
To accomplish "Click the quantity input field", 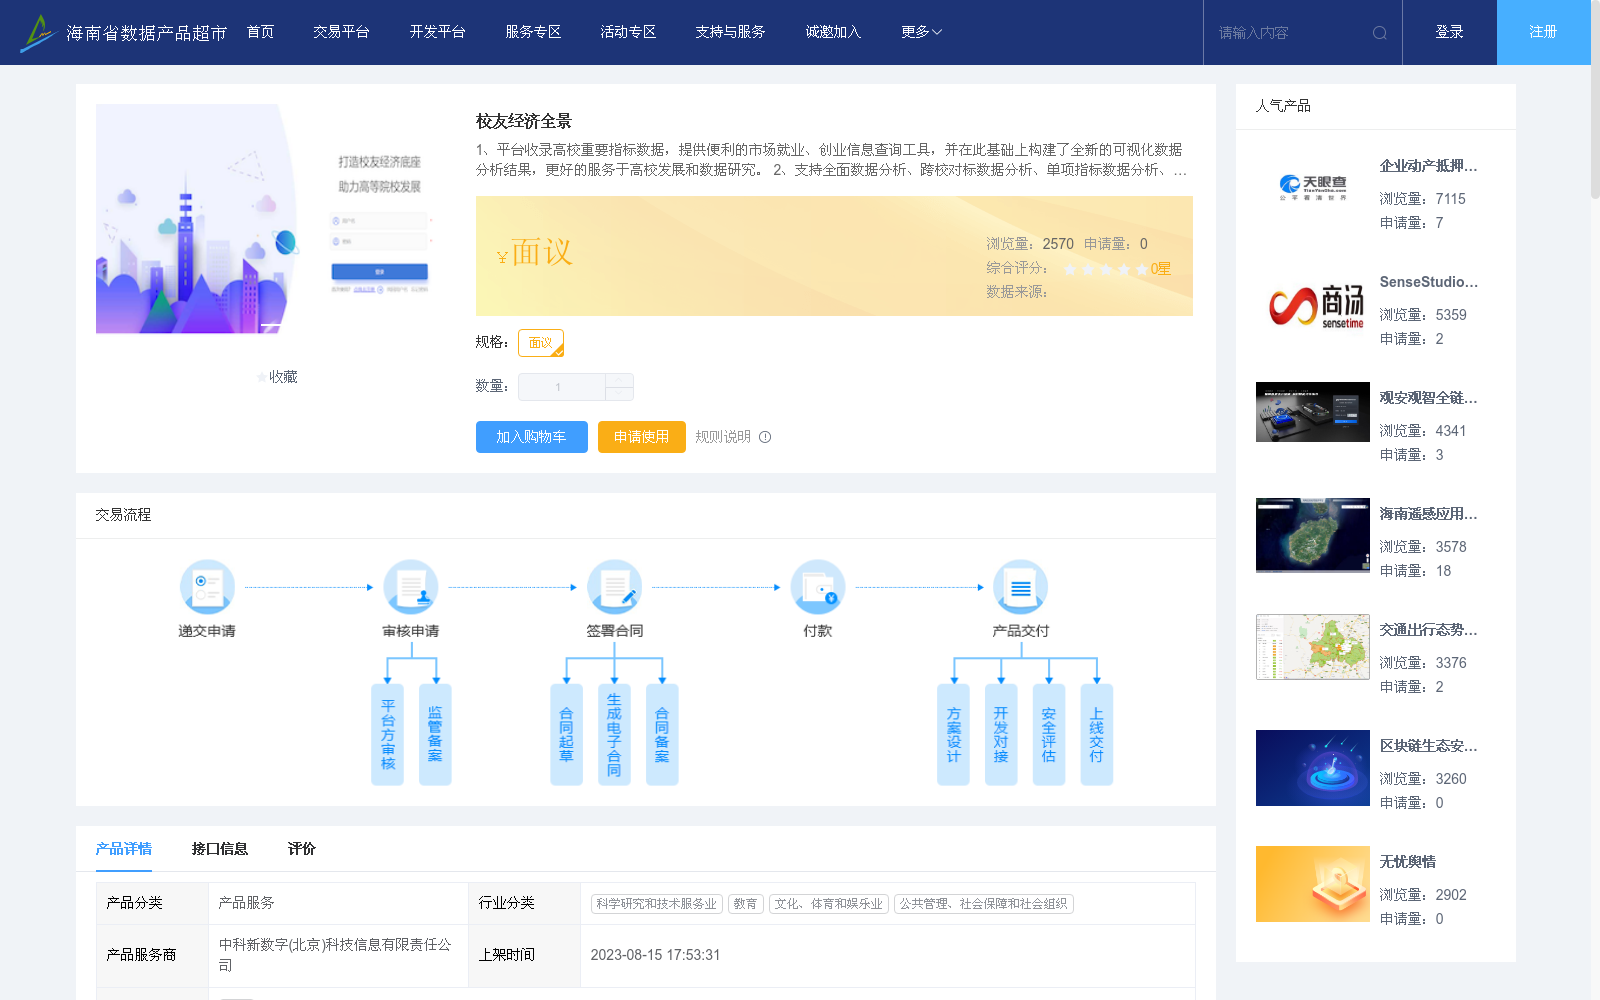I will [562, 387].
